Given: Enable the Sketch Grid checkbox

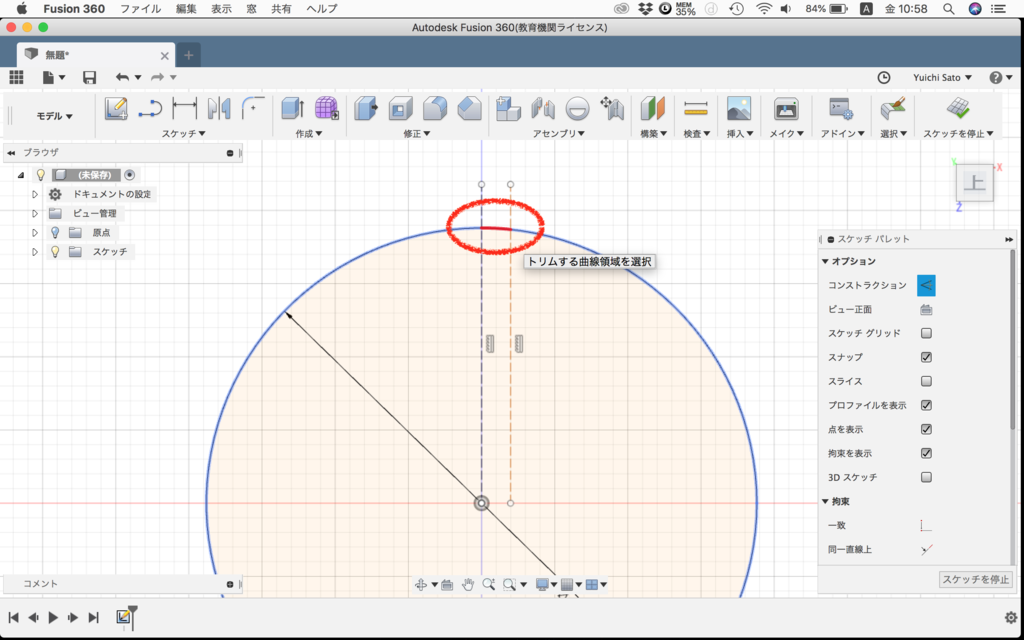Looking at the screenshot, I should (926, 333).
